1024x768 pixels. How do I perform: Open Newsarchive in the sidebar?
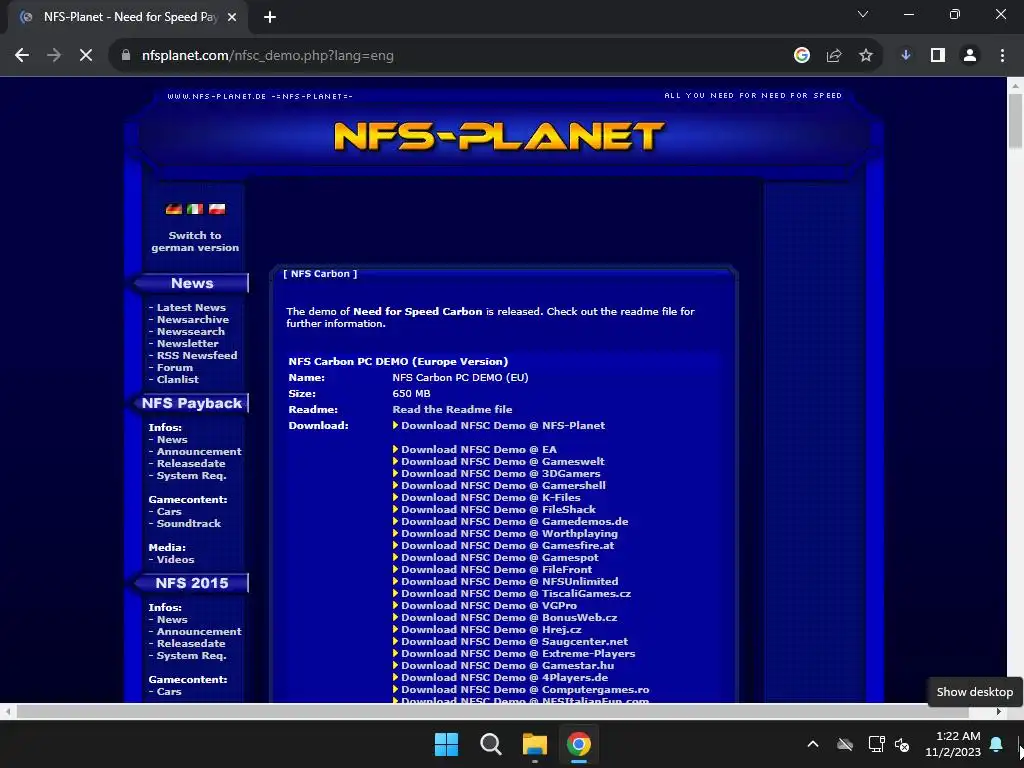(x=193, y=319)
